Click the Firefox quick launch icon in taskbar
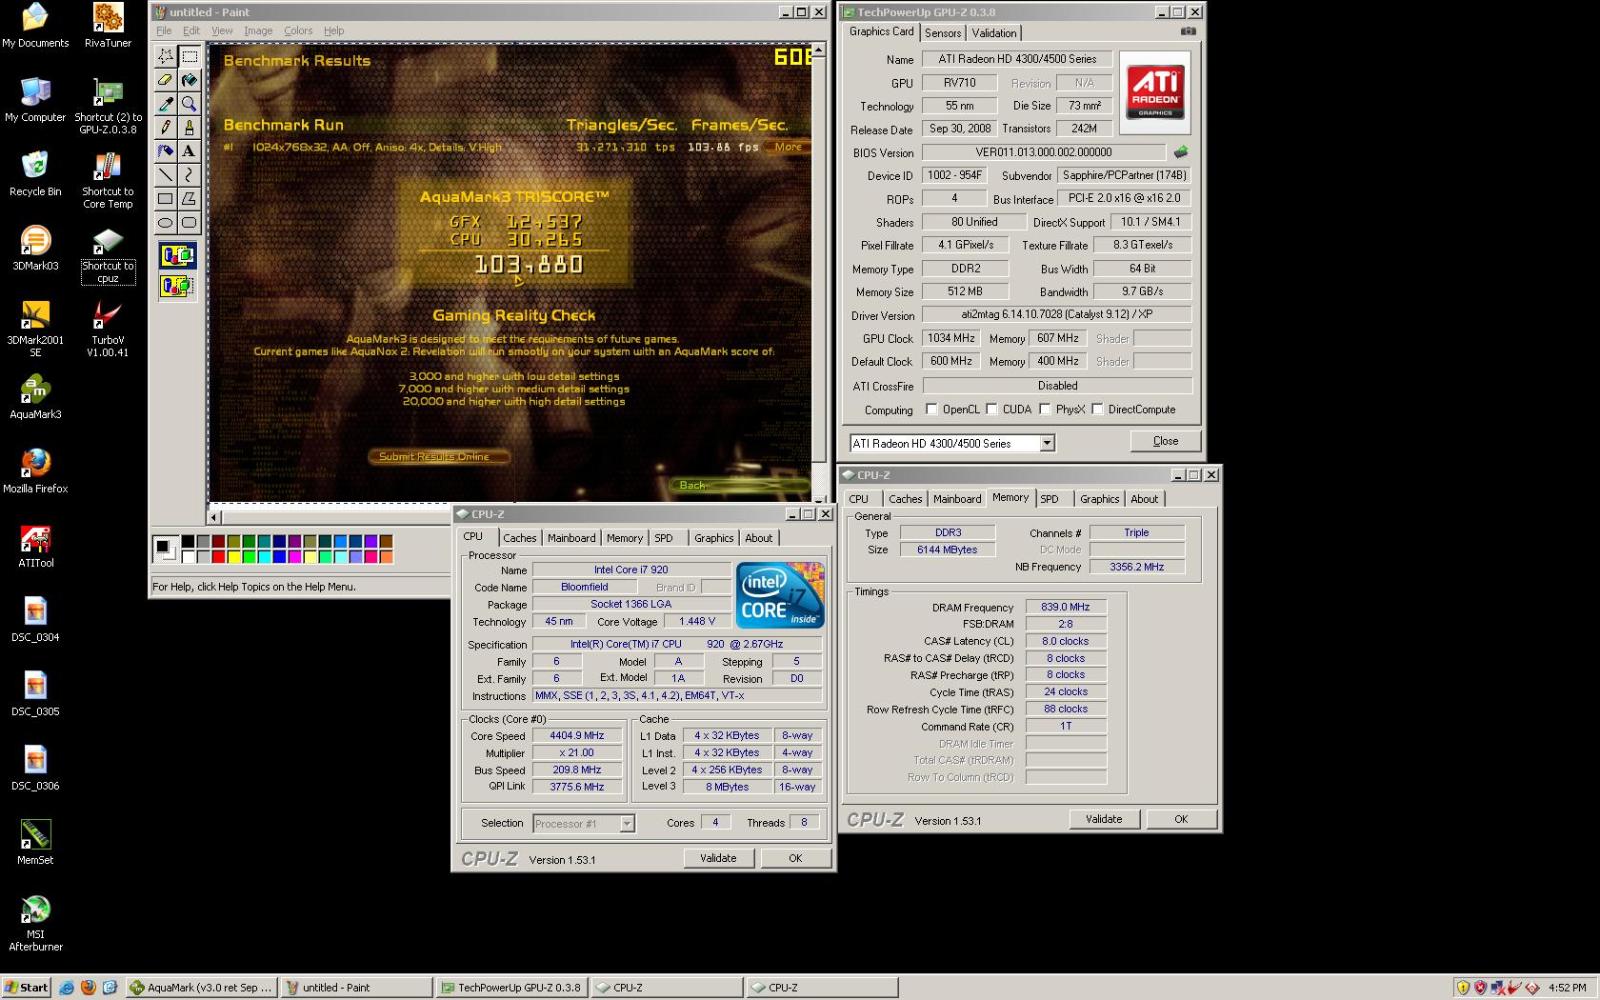Image resolution: width=1600 pixels, height=1000 pixels. (88, 987)
